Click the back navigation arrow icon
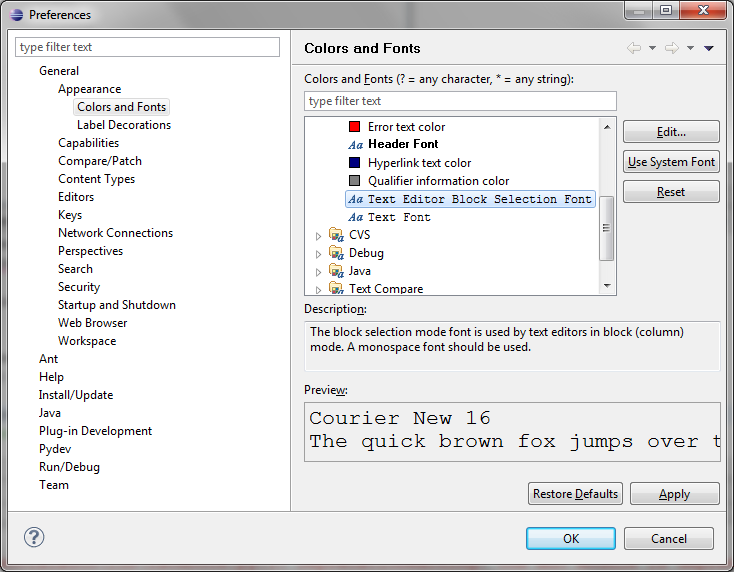The width and height of the screenshot is (734, 572). tap(634, 48)
